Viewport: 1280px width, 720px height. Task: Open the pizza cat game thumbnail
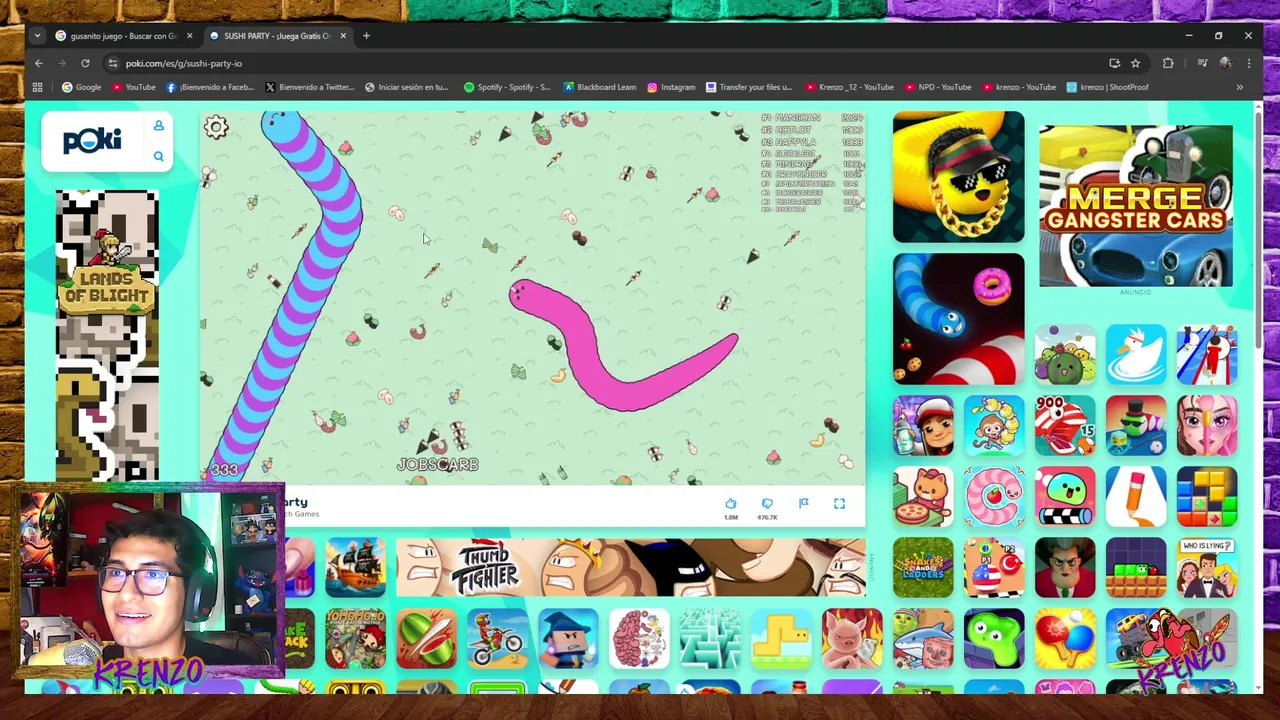(923, 496)
